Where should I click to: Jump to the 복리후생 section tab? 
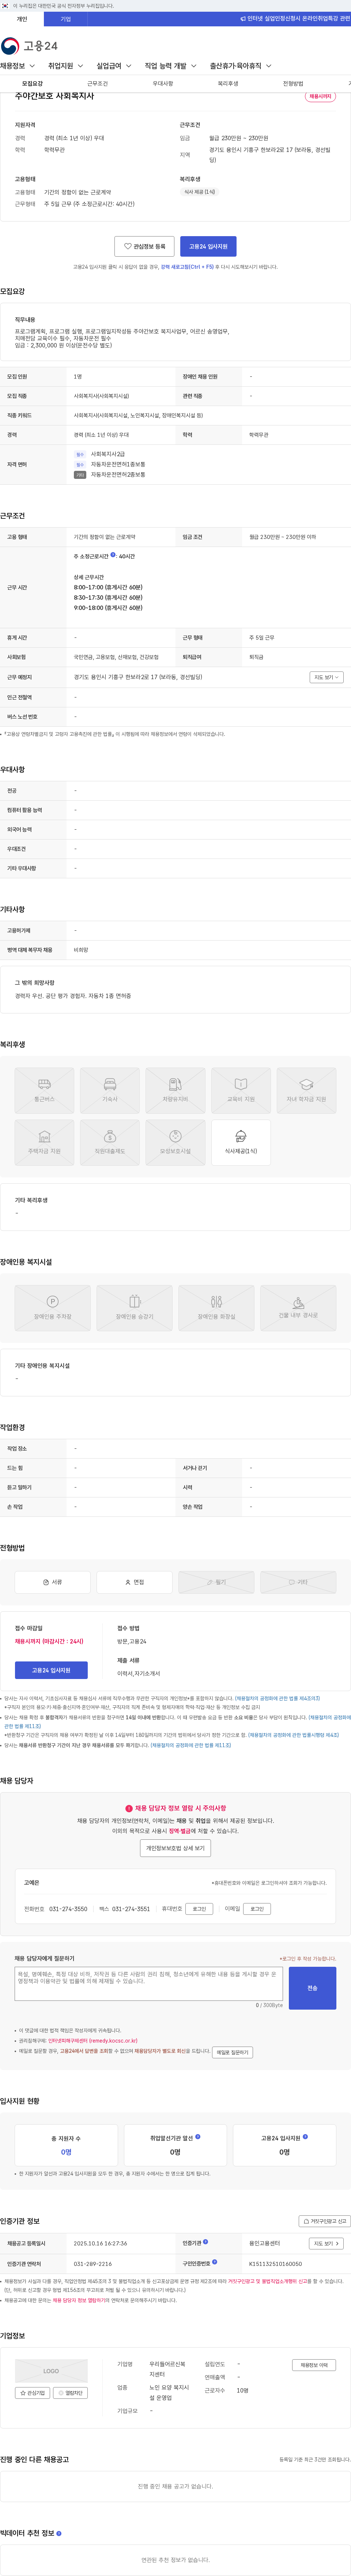[x=228, y=84]
